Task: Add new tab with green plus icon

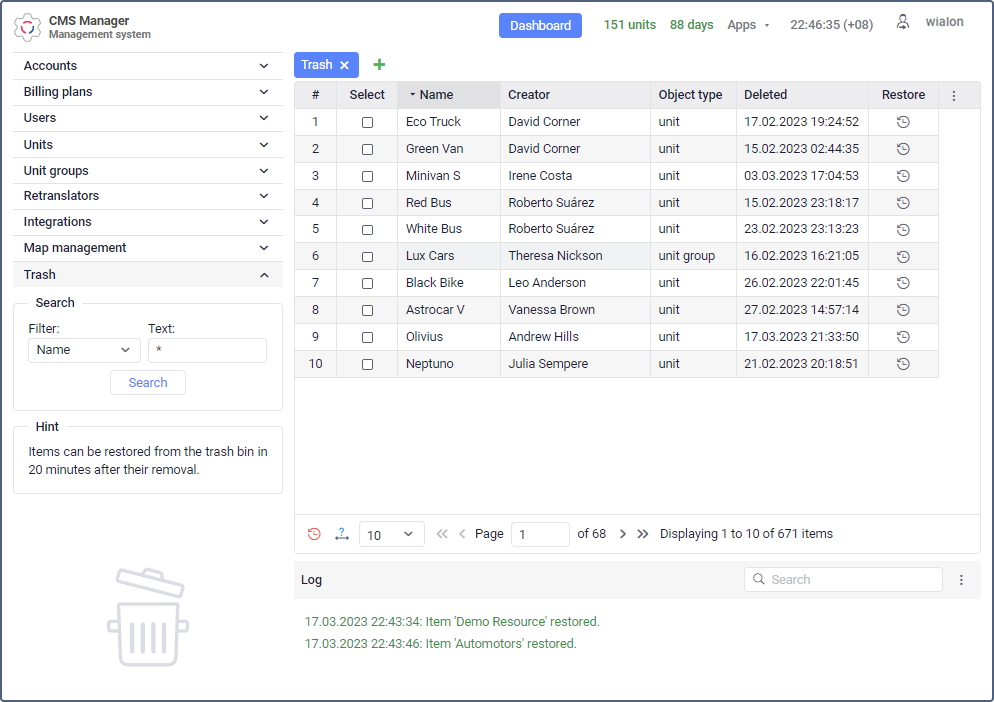Action: point(379,65)
